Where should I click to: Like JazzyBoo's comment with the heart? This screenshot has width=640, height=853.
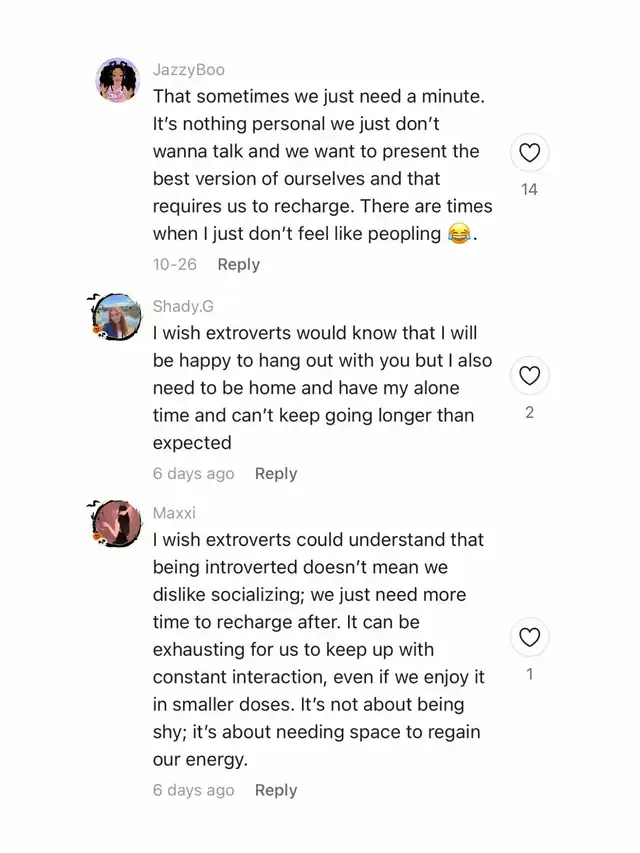(530, 153)
